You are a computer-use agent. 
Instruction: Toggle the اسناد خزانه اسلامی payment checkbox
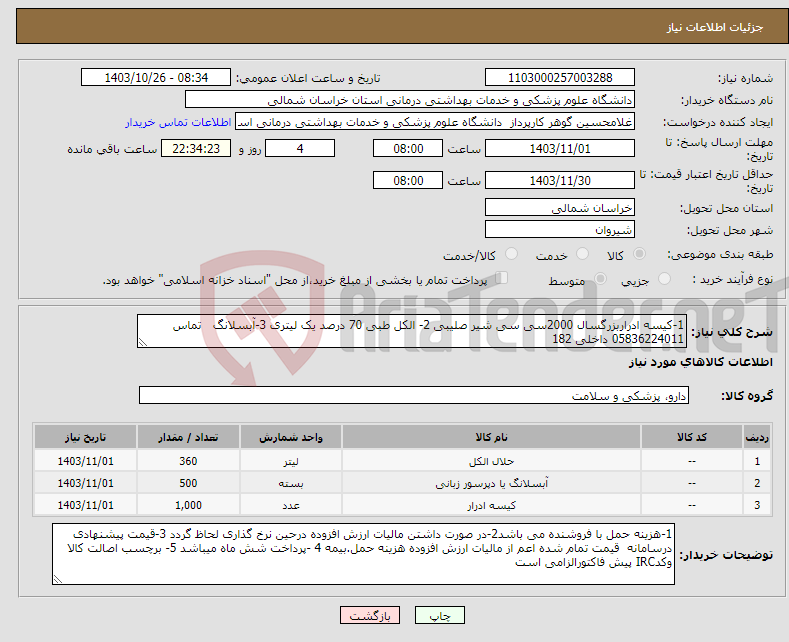502,278
